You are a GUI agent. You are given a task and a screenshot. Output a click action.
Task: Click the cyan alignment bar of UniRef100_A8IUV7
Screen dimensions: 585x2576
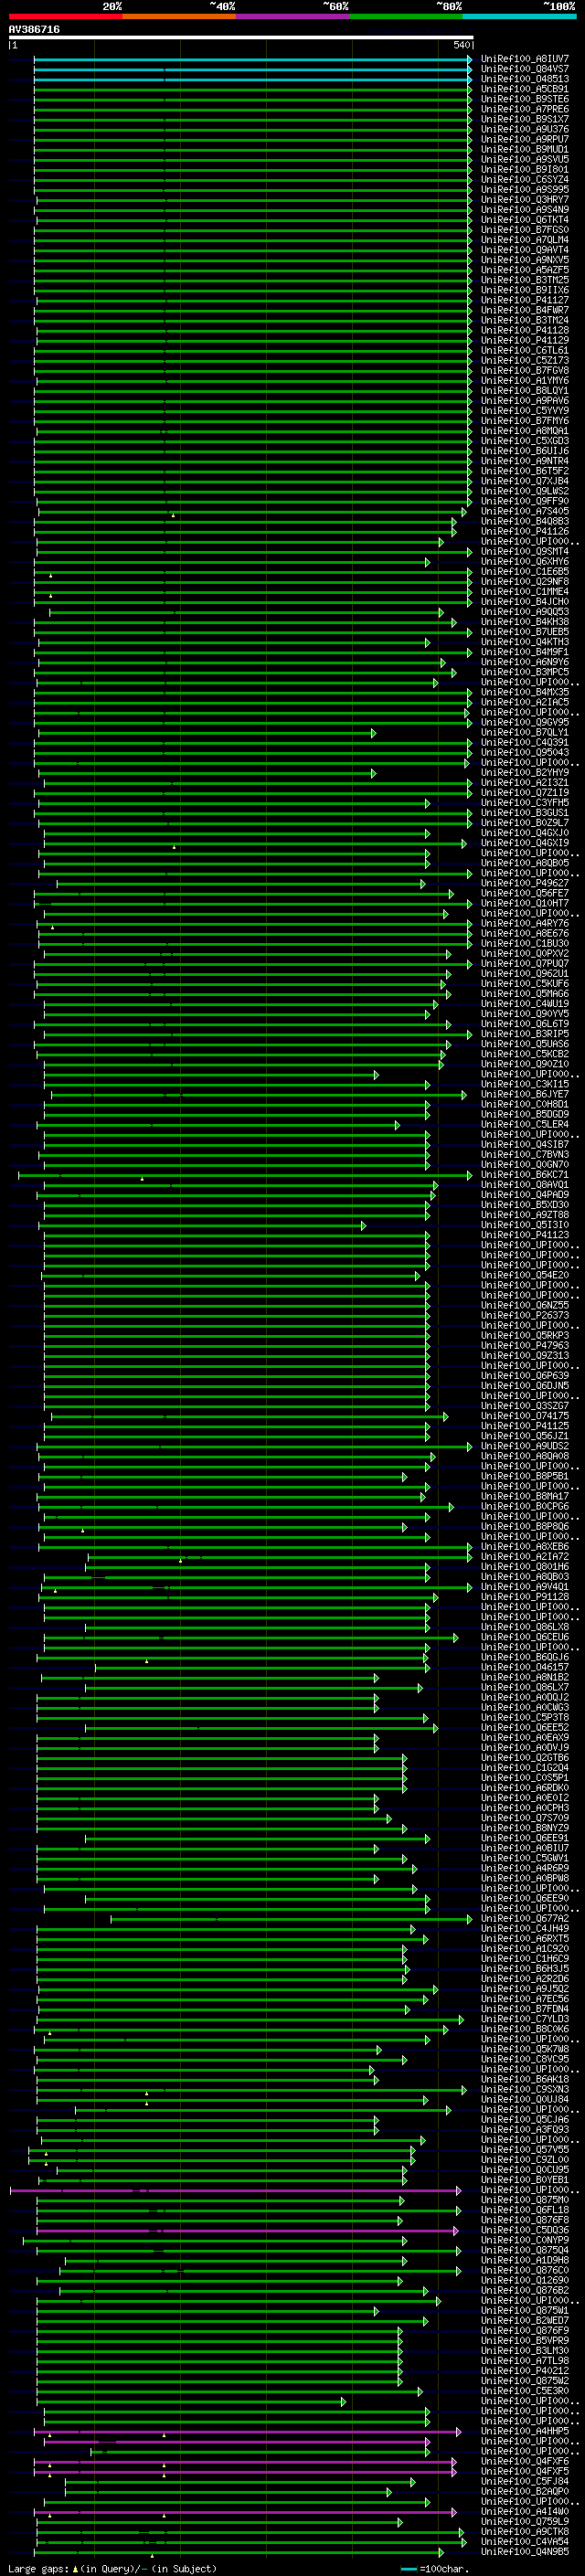click(x=253, y=59)
